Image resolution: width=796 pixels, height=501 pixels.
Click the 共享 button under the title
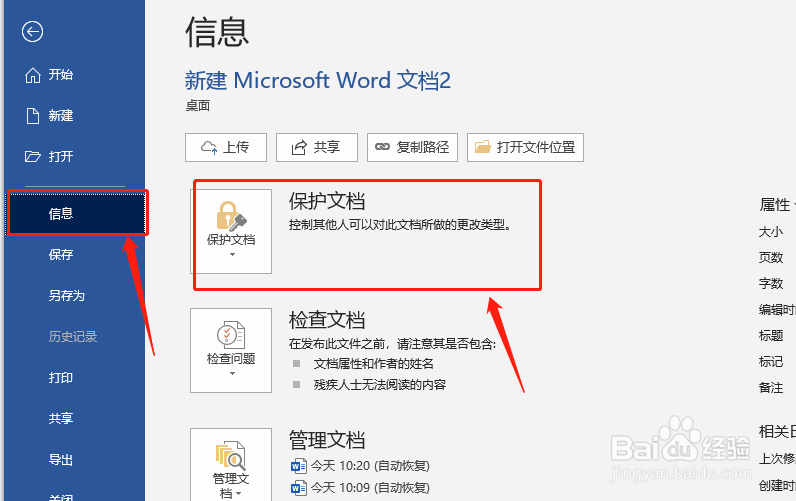(317, 147)
